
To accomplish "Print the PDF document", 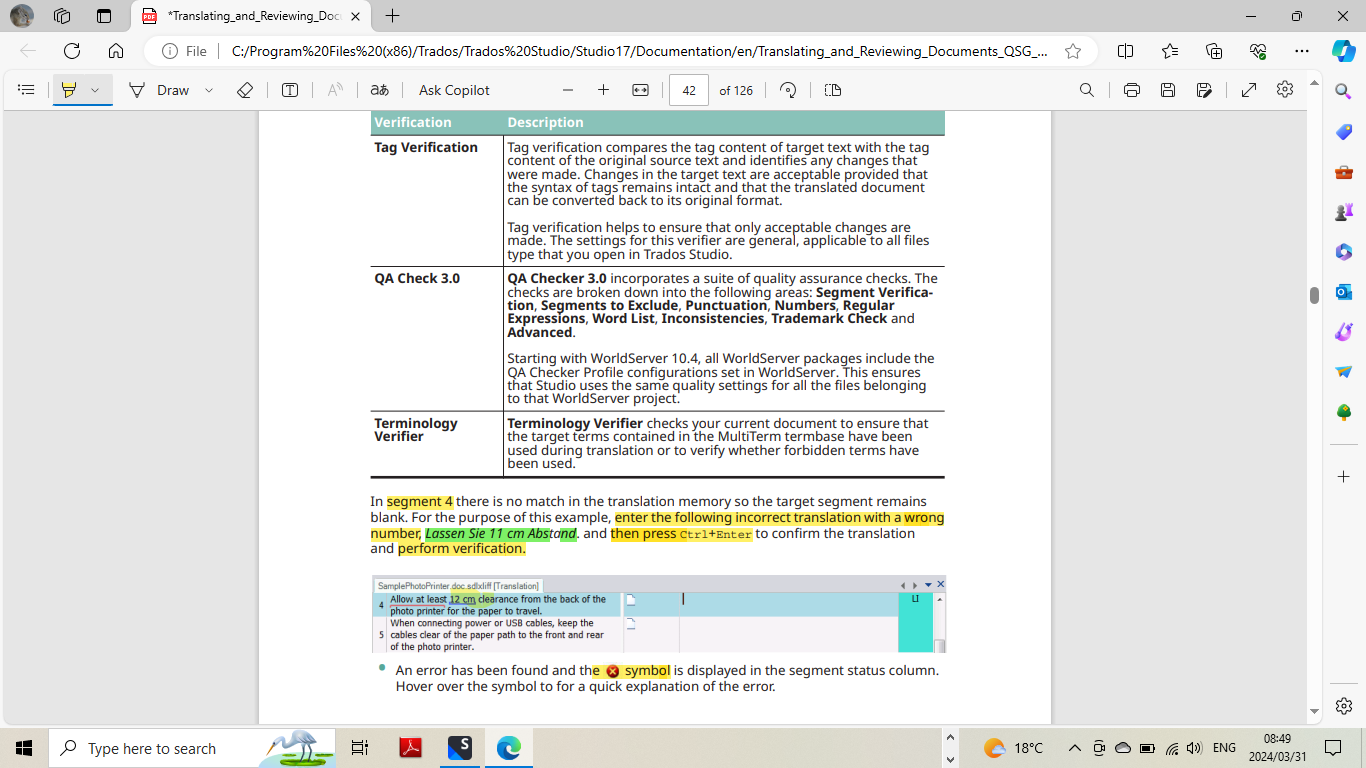I will pos(1132,90).
